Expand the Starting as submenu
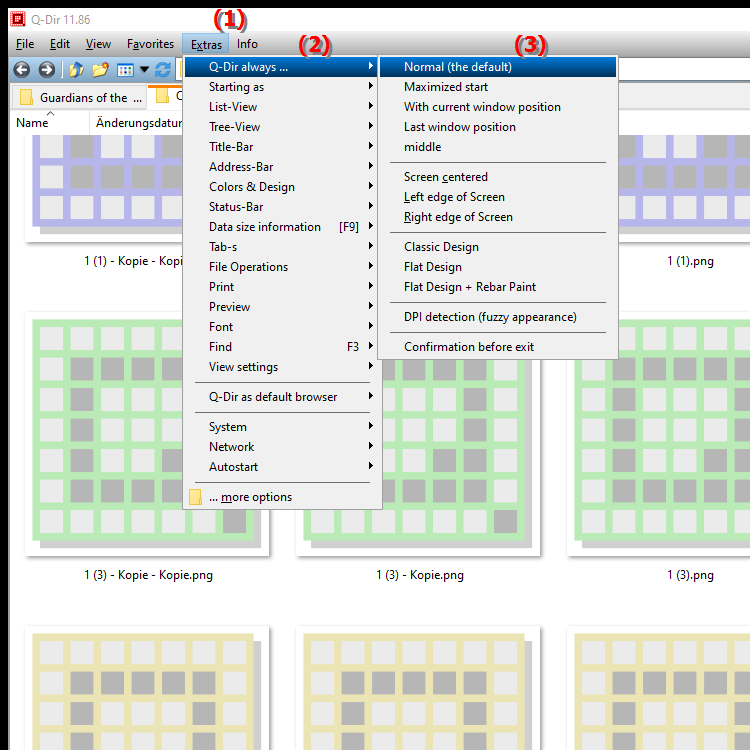The image size is (750, 750). (281, 87)
